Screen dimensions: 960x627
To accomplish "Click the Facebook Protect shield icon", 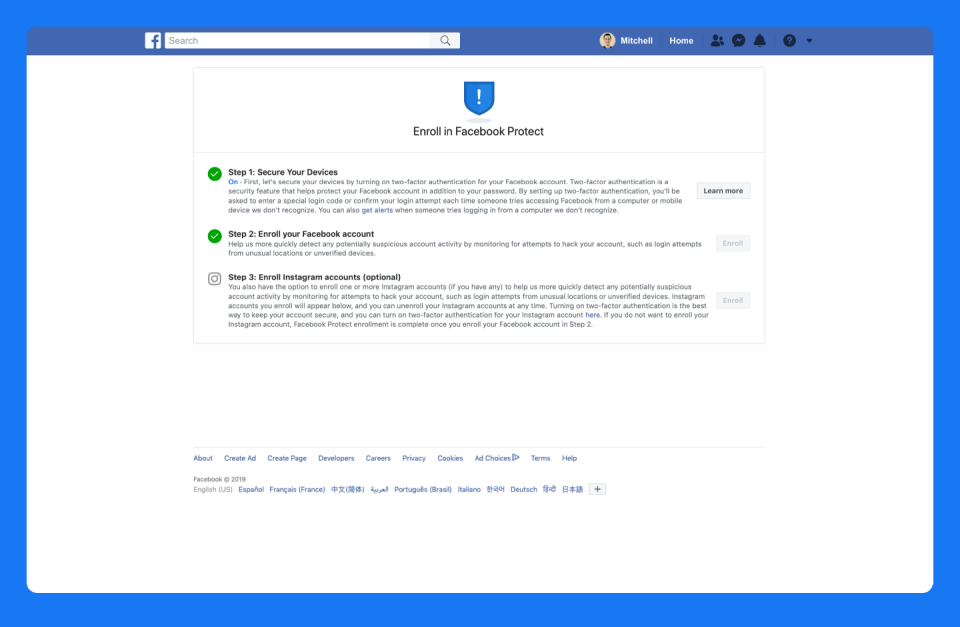I will [479, 98].
